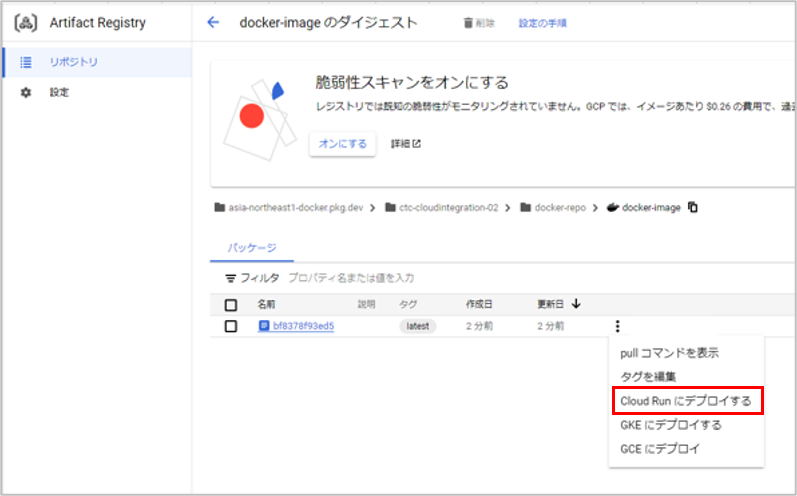Select pull コマンドを表示 from the menu

click(x=669, y=353)
